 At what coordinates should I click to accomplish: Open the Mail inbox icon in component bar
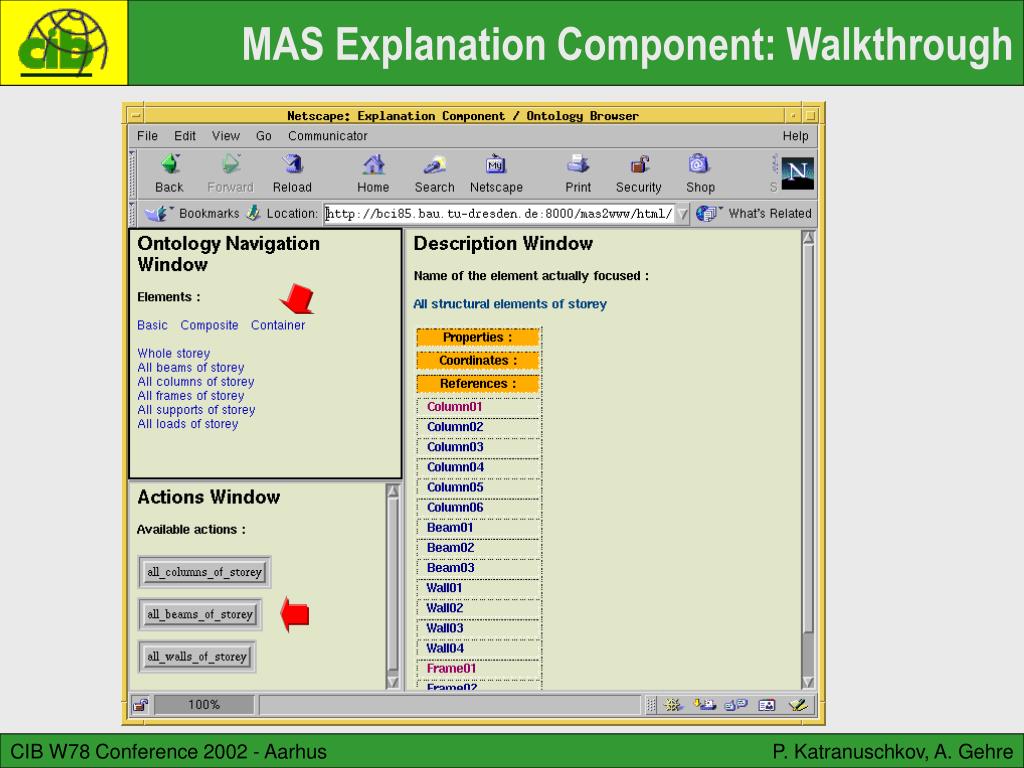click(x=704, y=705)
